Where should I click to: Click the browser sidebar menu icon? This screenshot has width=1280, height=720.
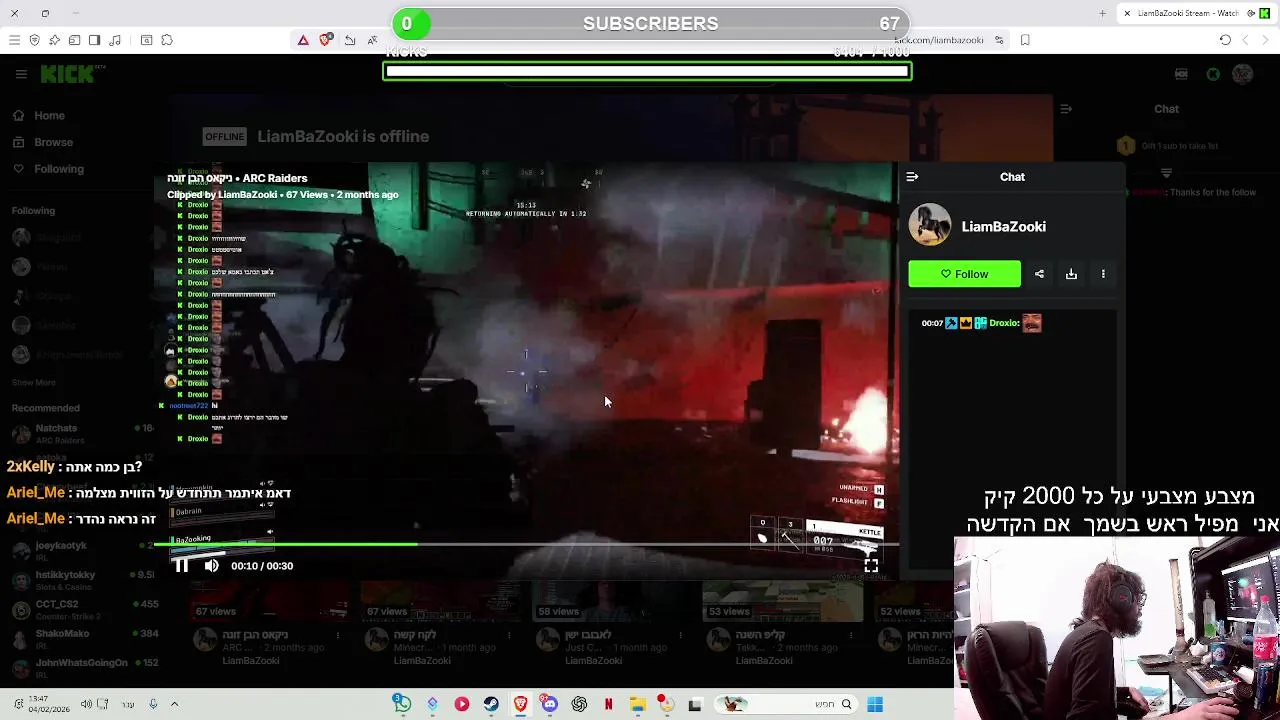[14, 40]
